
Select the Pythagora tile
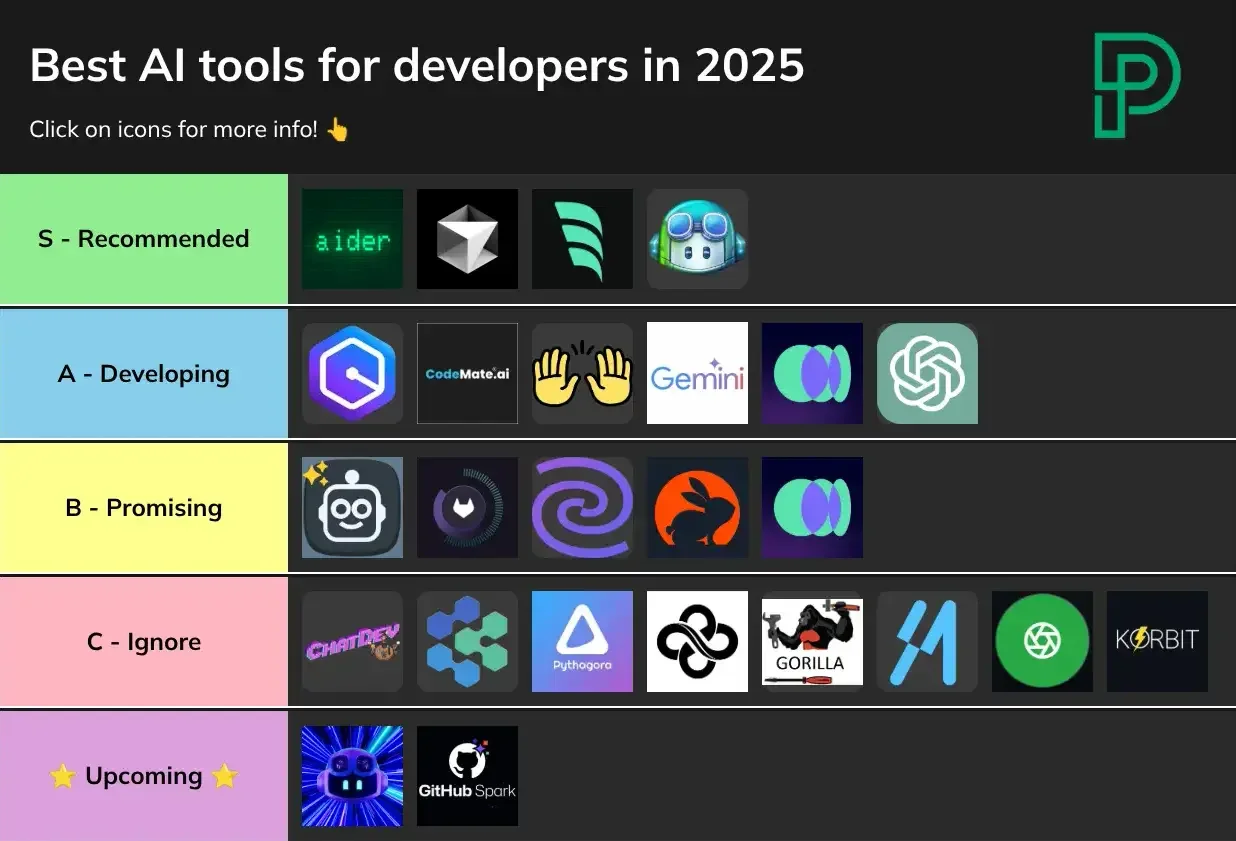(x=582, y=641)
